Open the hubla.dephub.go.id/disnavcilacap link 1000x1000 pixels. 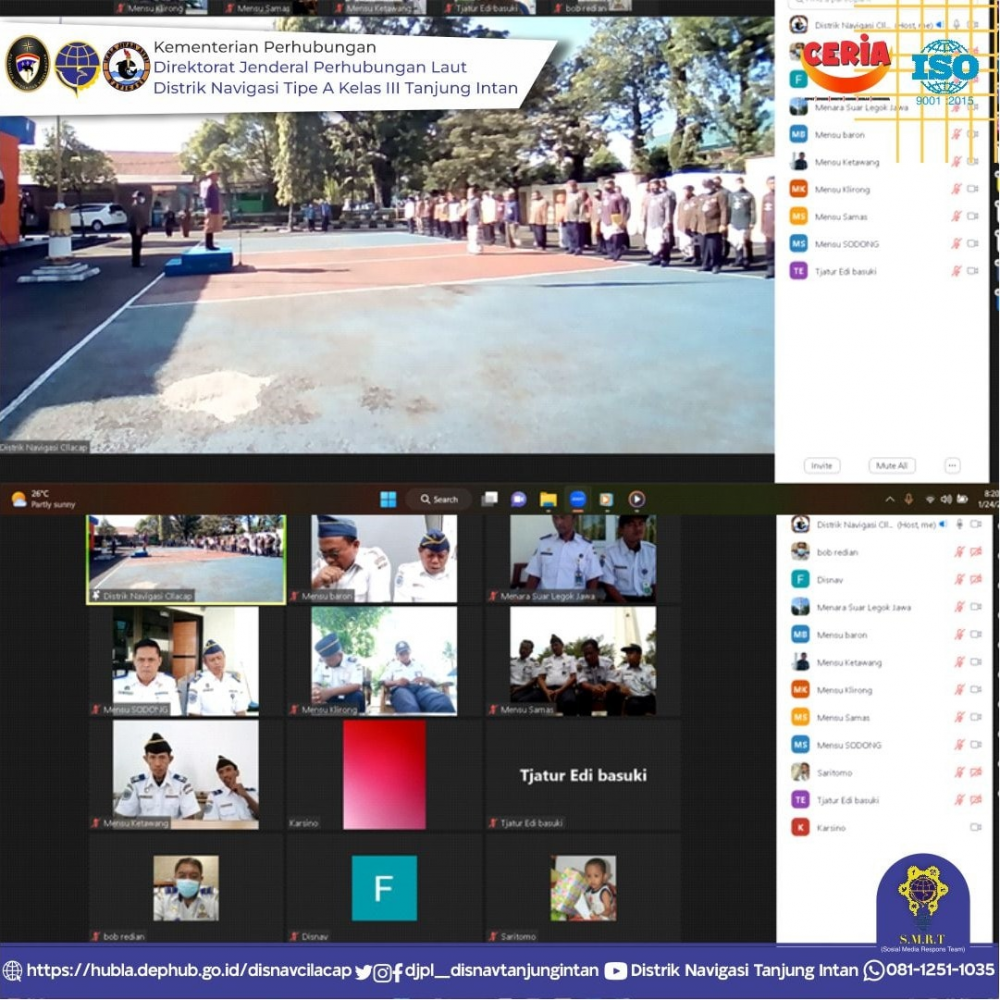[189, 971]
